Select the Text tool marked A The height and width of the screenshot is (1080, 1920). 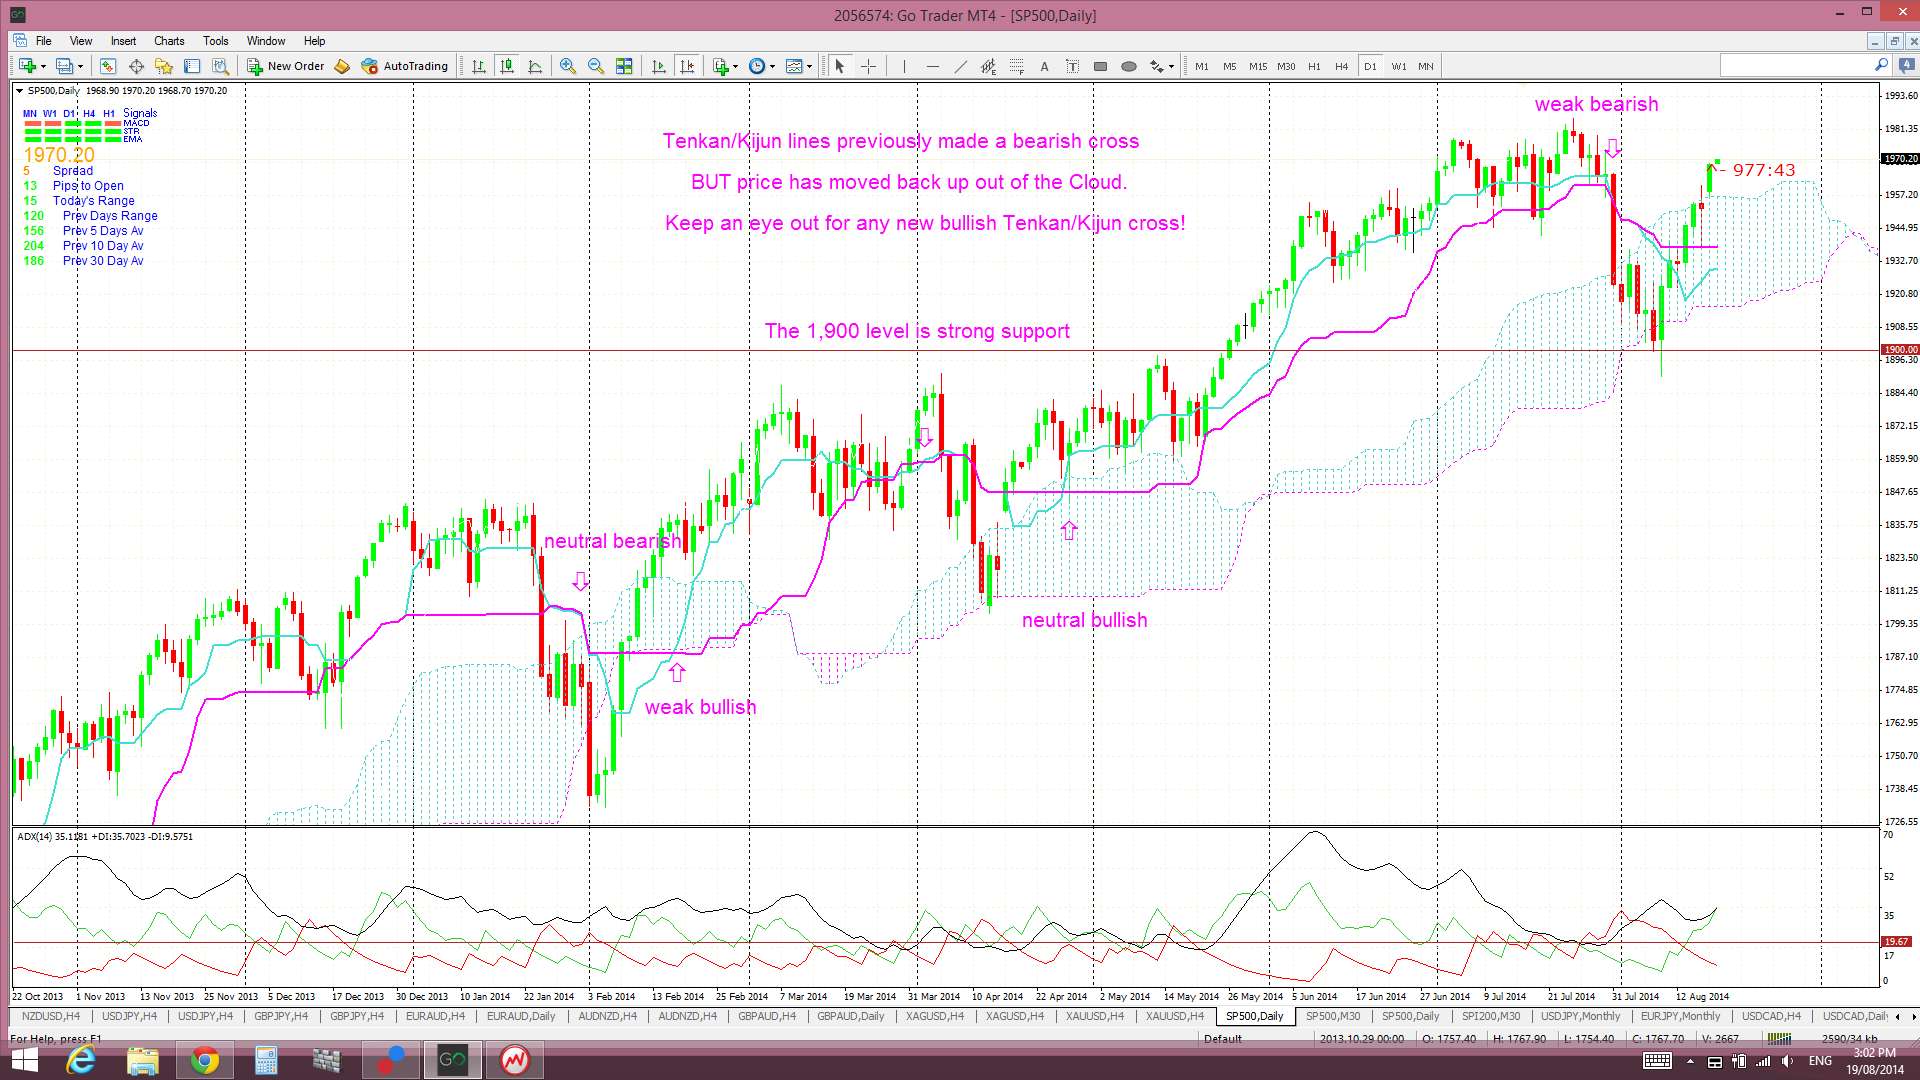pyautogui.click(x=1044, y=66)
